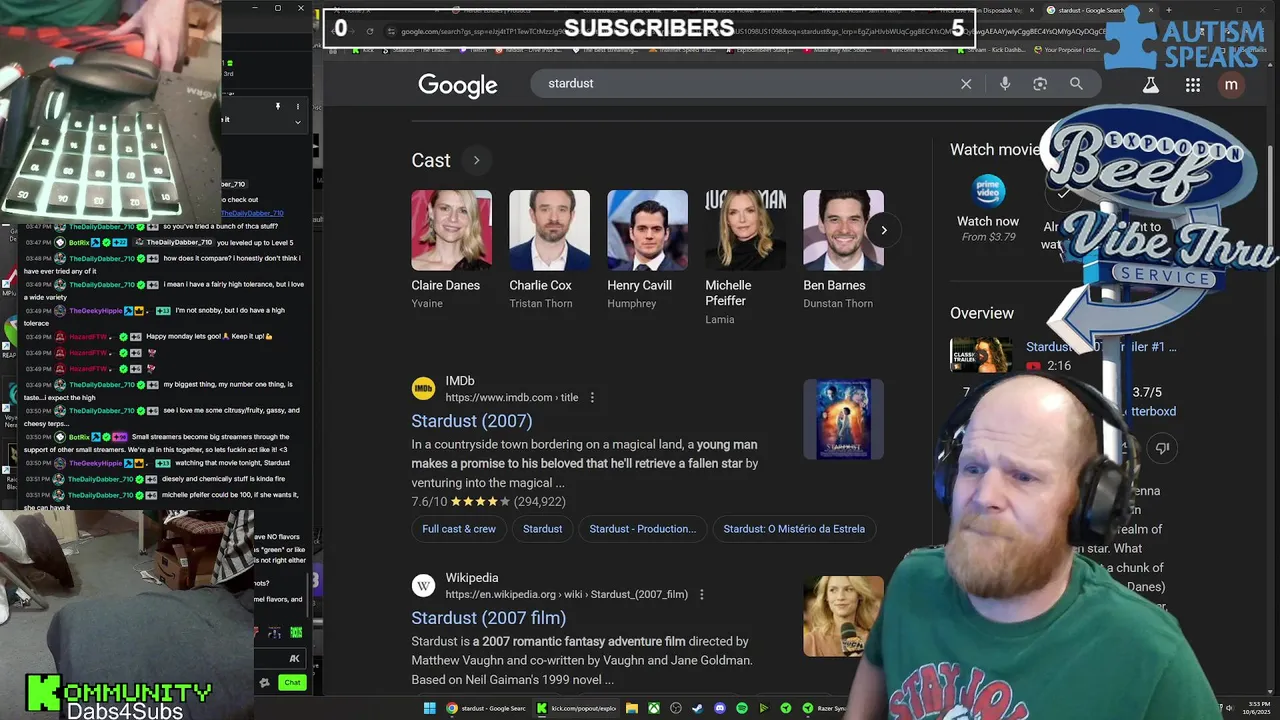Viewport: 1280px width, 720px height.
Task: Click the Full cast & crew chip
Action: click(459, 529)
